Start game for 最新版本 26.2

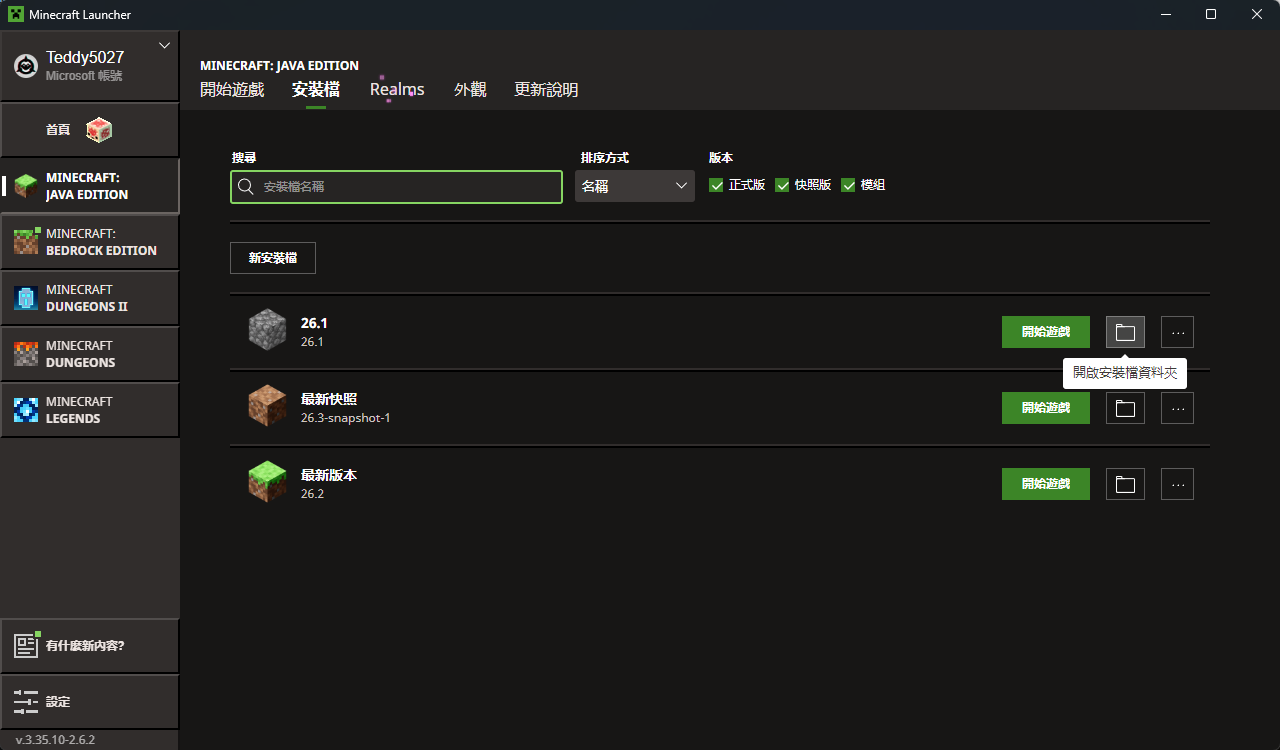[x=1046, y=484]
